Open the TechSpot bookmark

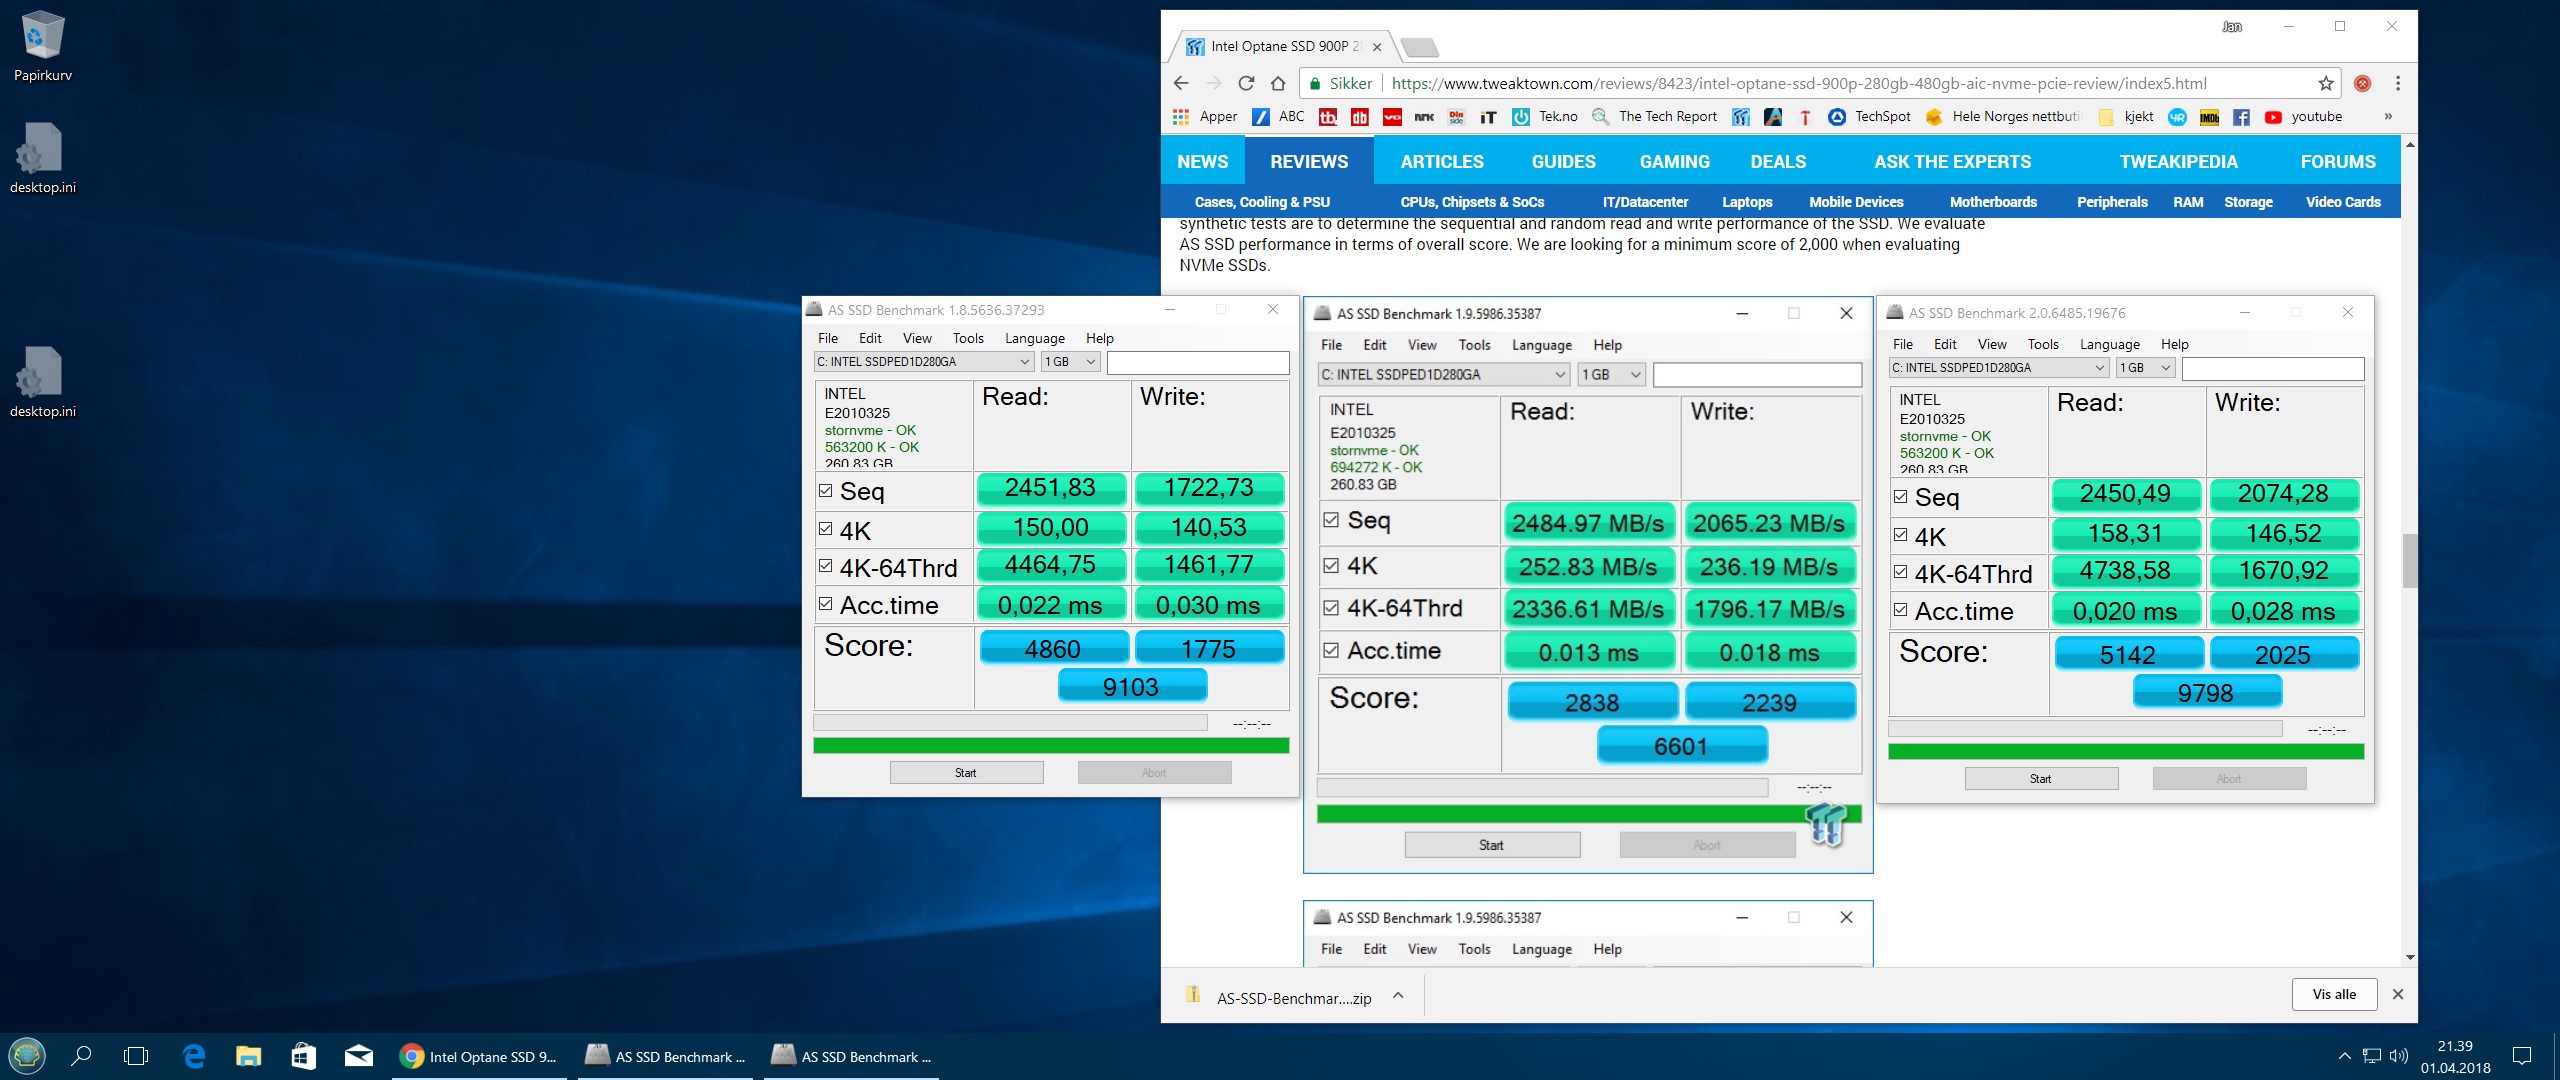tap(1869, 116)
